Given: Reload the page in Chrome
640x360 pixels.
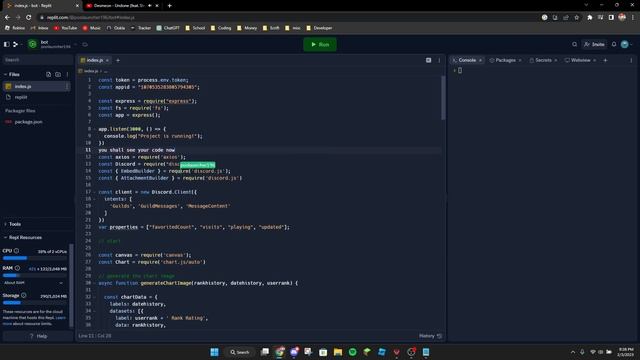Looking at the screenshot, I should (29, 18).
